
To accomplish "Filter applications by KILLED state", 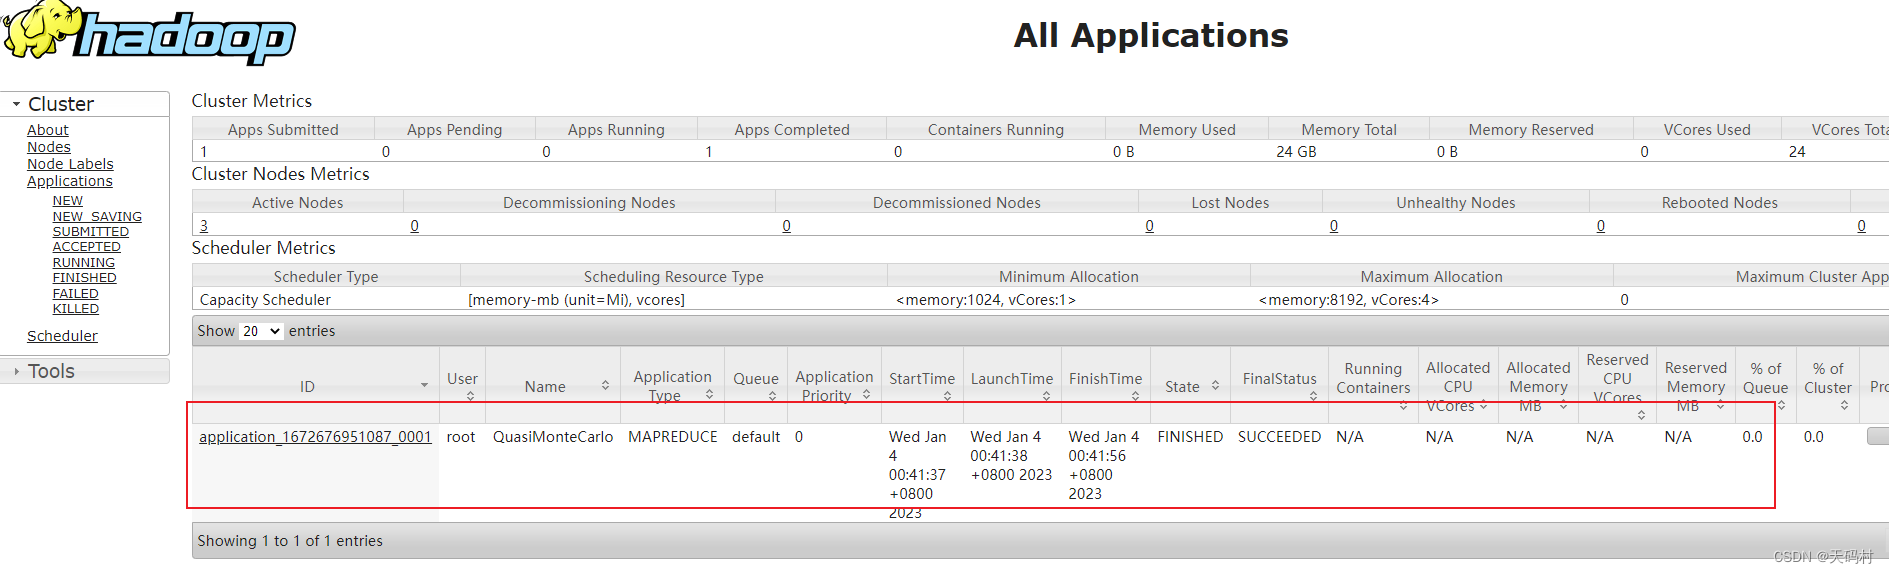I will (76, 309).
